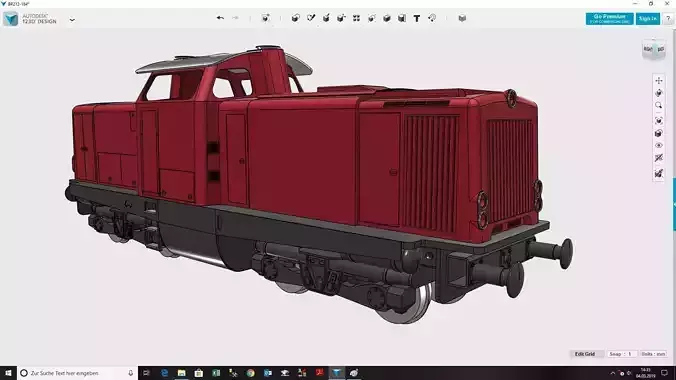Open the Modify tools menu
676x380 pixels.
point(341,18)
